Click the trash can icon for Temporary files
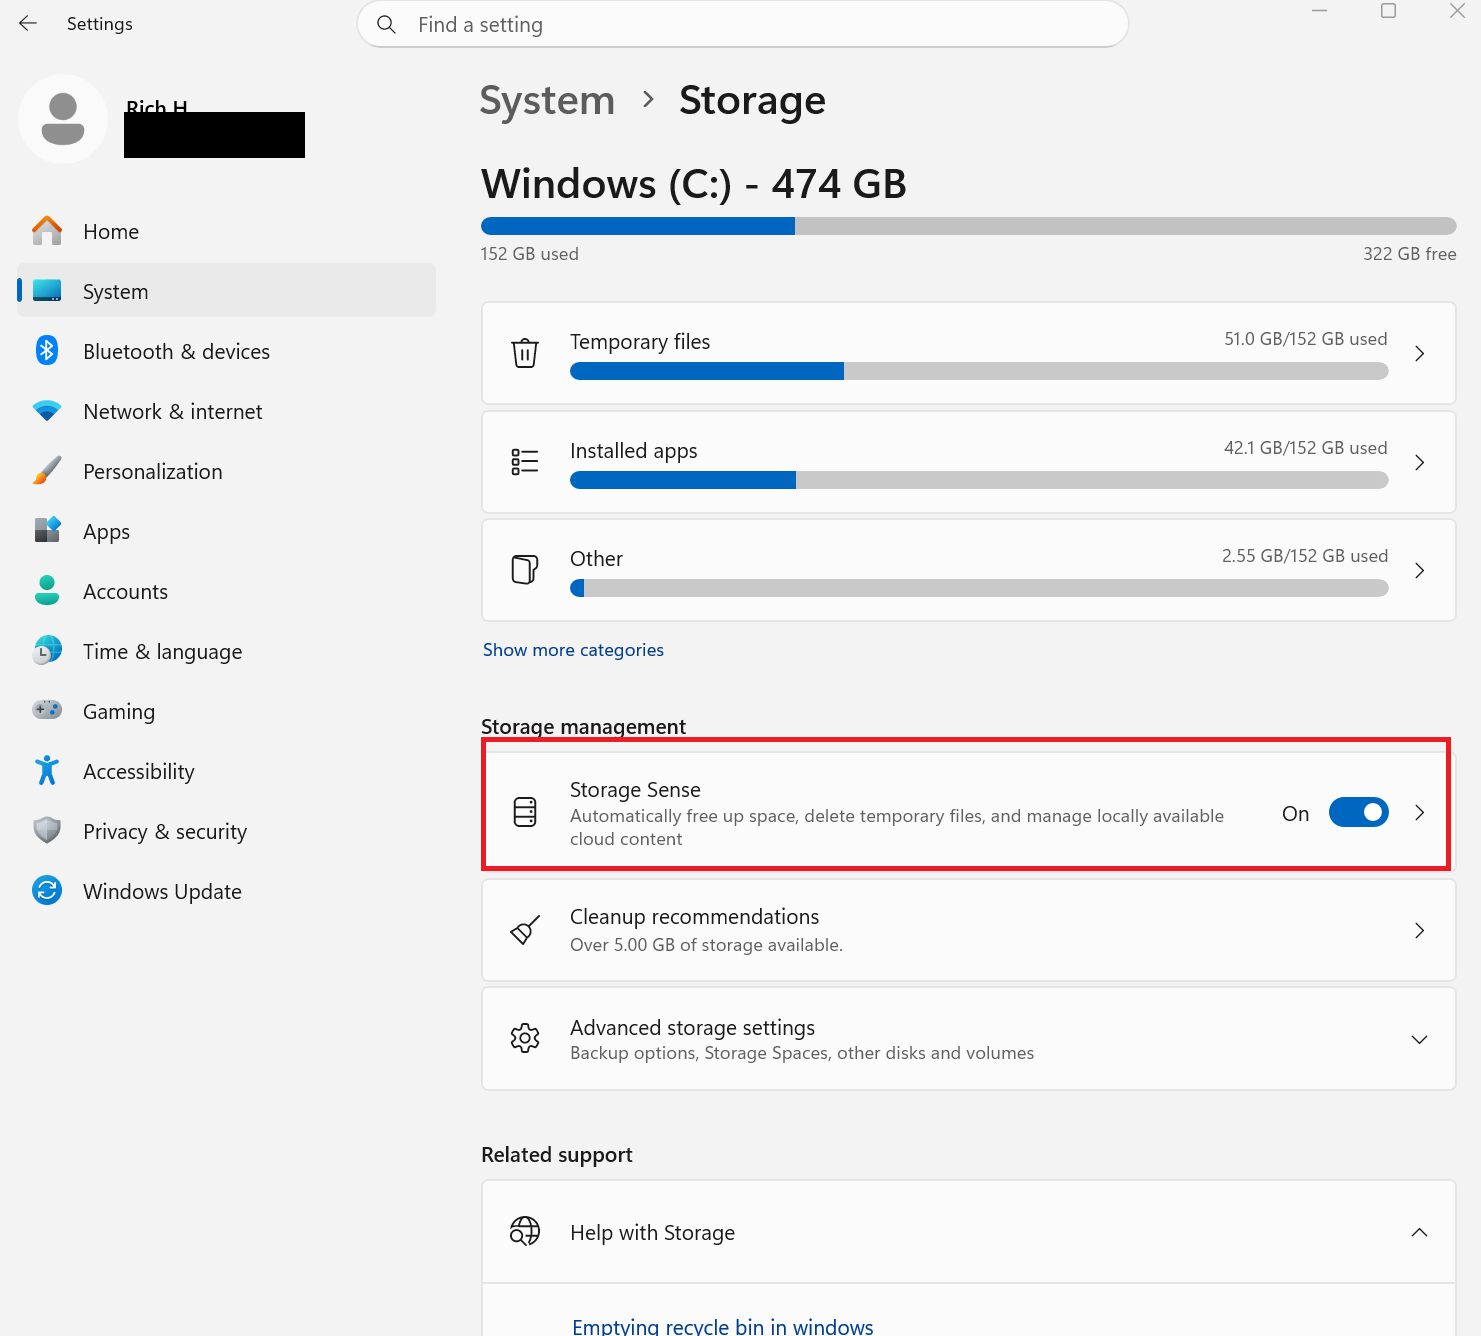The image size is (1481, 1336). coord(525,353)
